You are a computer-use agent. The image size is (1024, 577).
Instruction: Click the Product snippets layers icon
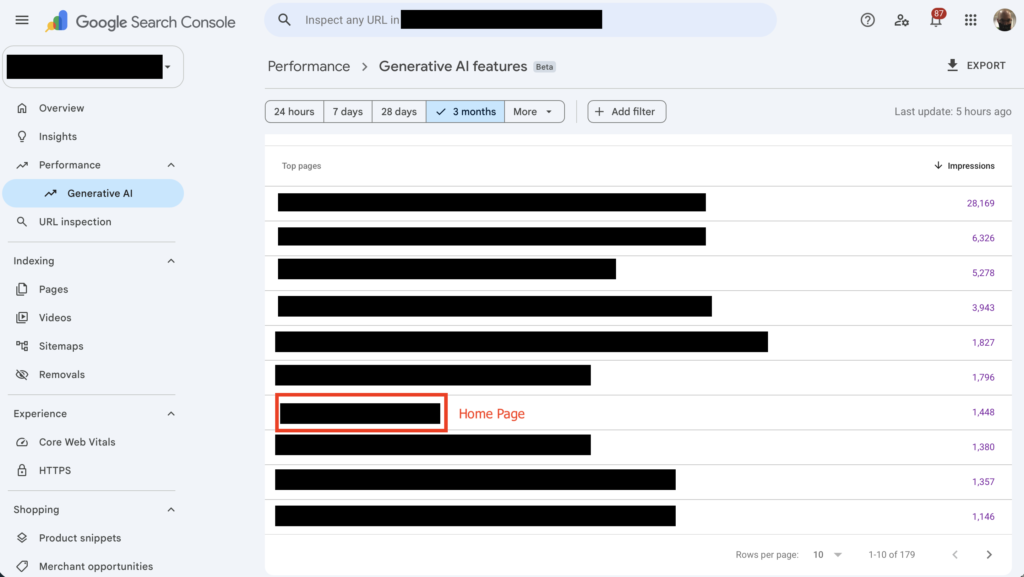(22, 538)
